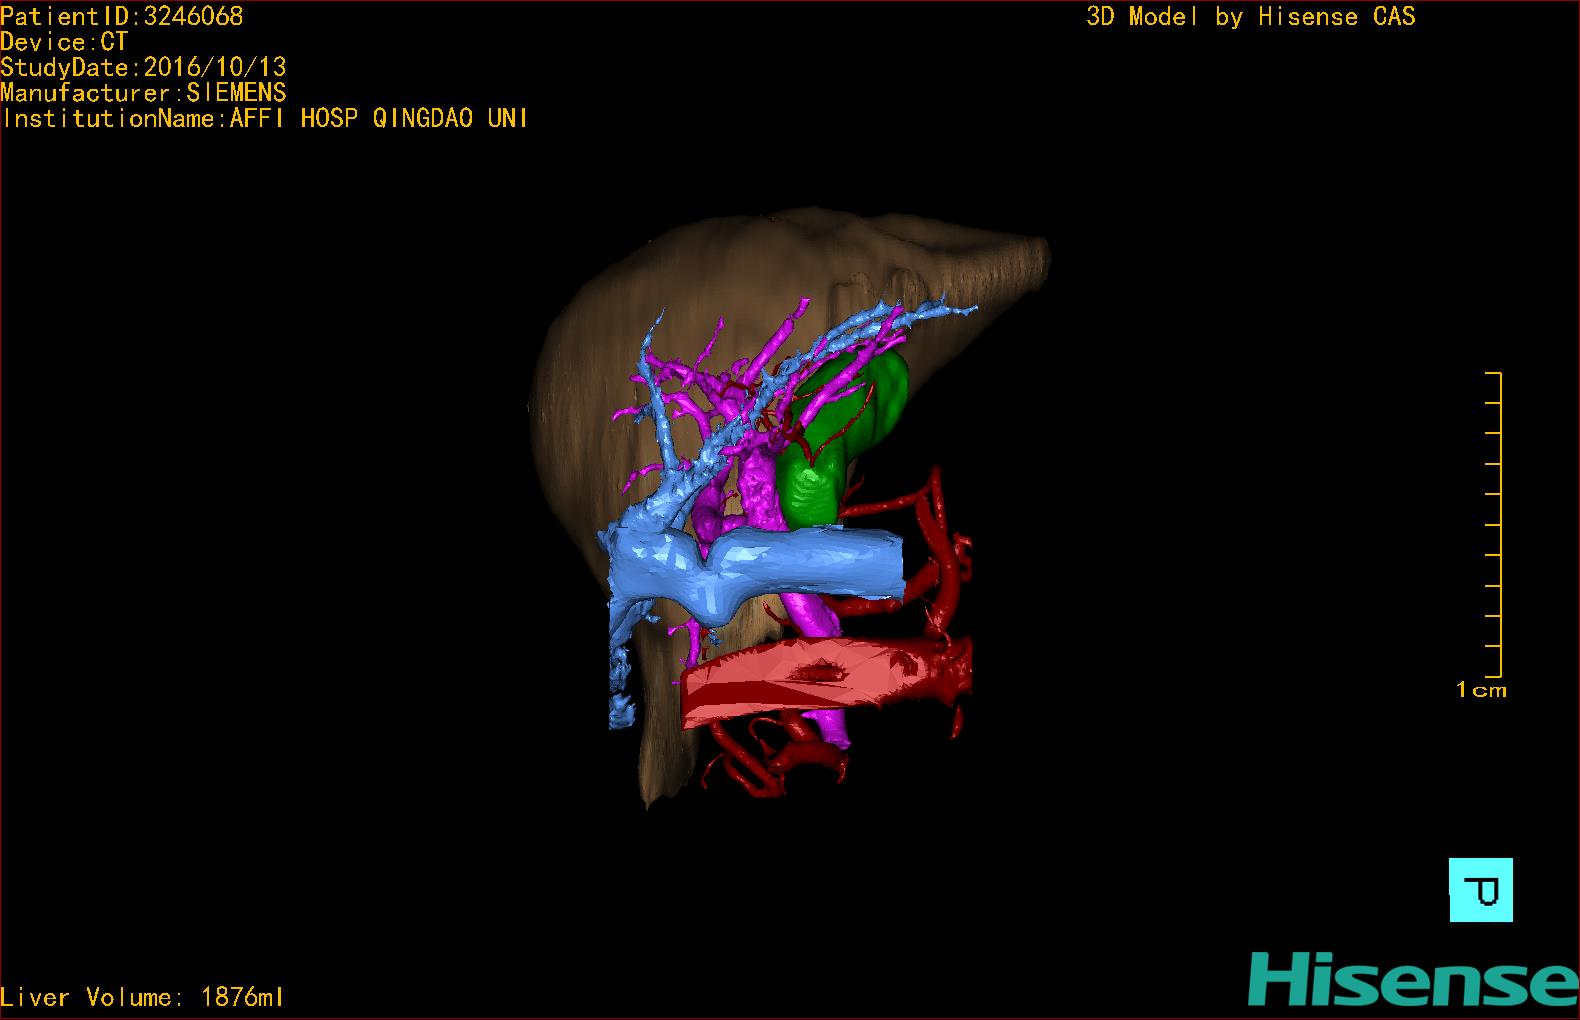Click the InstitutionName:AFFI HOSP QINGDAO UNI text
This screenshot has height=1020, width=1580.
point(264,118)
